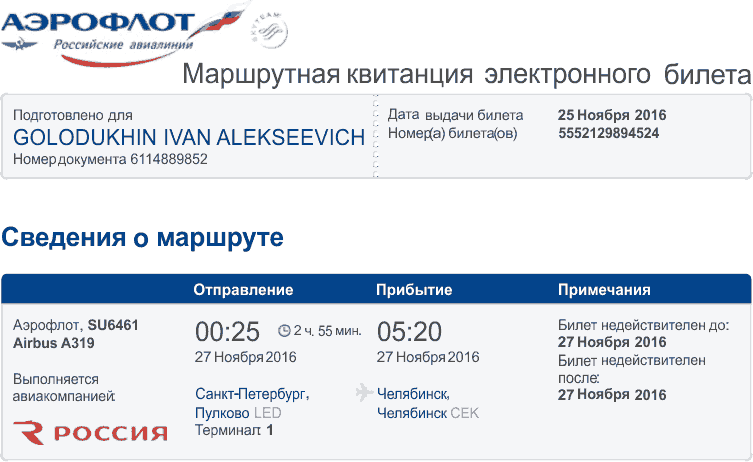Click the departure time 00:25

tap(227, 331)
